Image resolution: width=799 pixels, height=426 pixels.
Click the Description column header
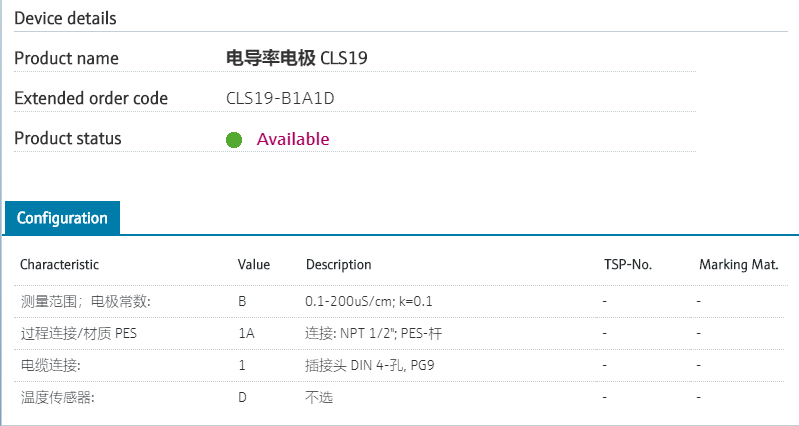click(x=338, y=265)
